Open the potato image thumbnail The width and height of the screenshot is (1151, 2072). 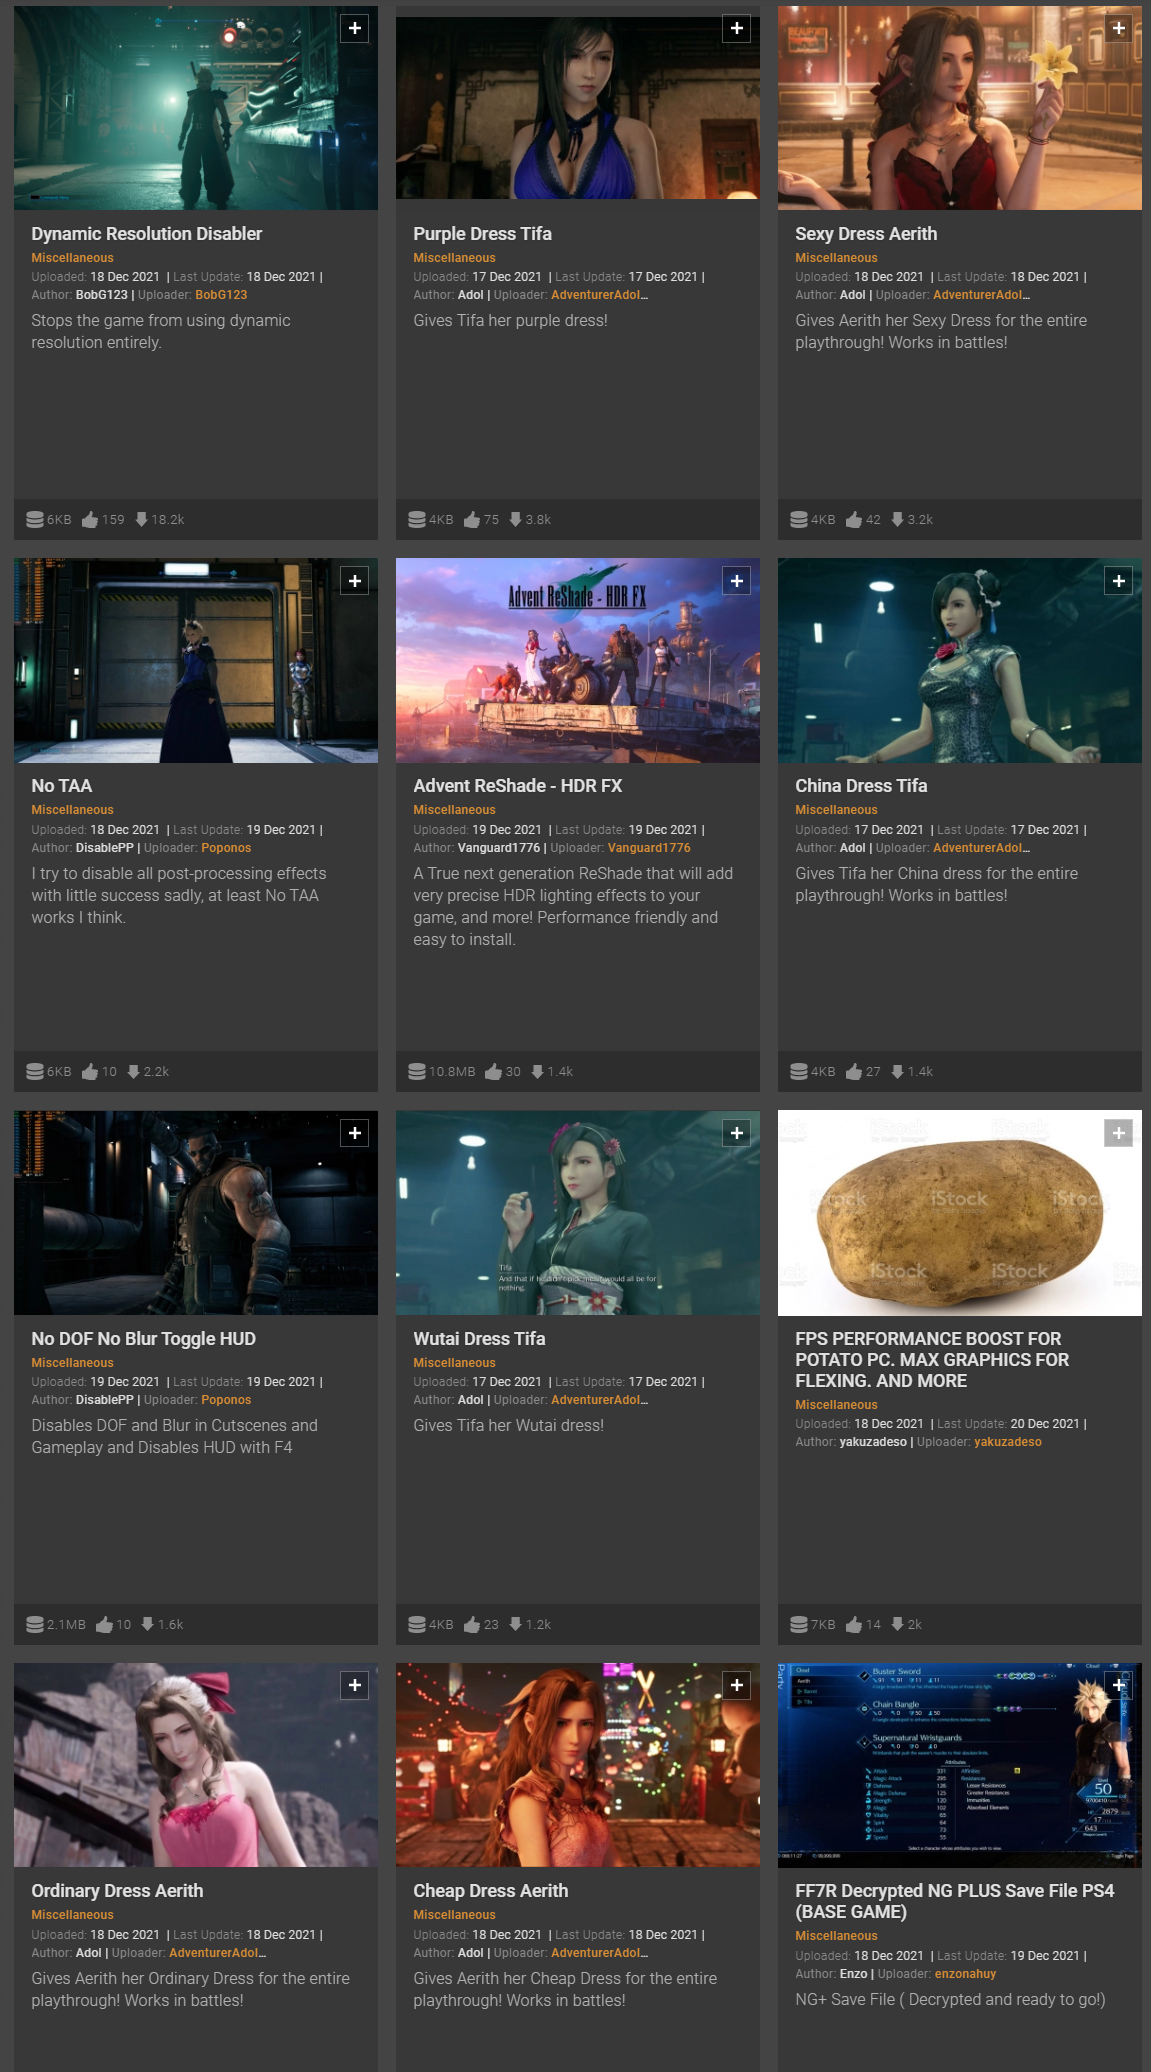(959, 1213)
